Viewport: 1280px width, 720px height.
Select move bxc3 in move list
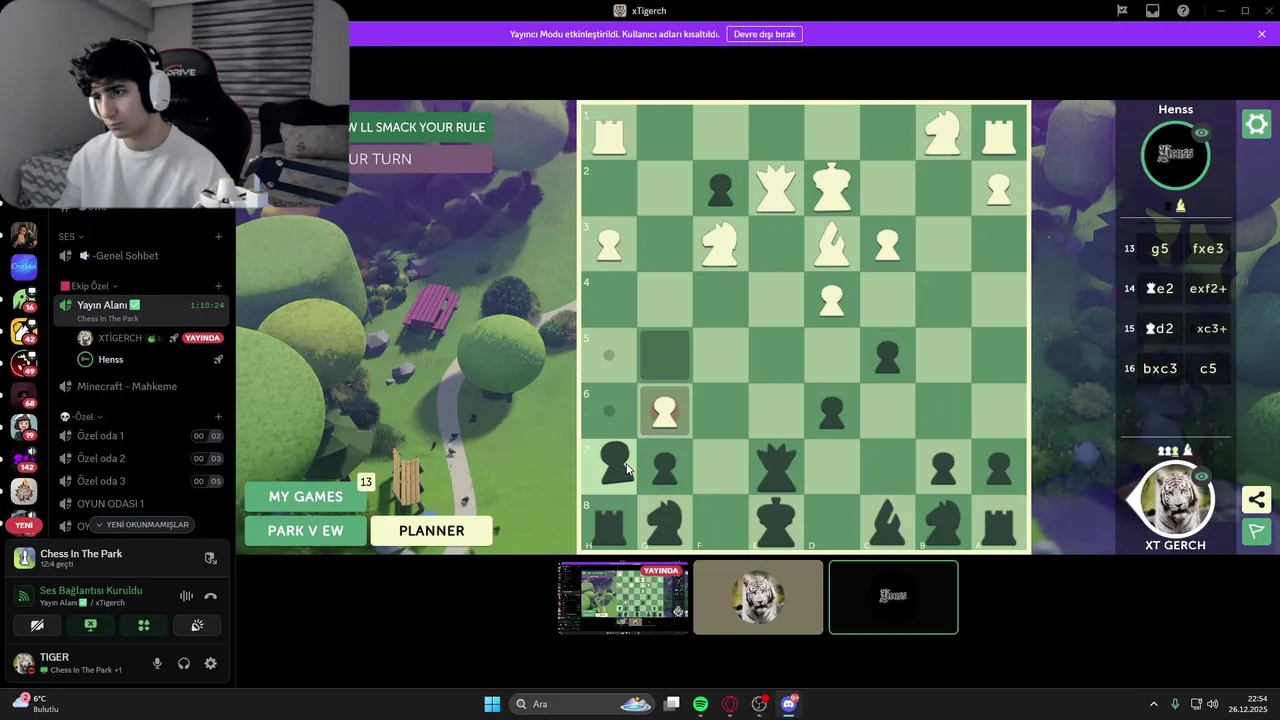pyautogui.click(x=1160, y=369)
